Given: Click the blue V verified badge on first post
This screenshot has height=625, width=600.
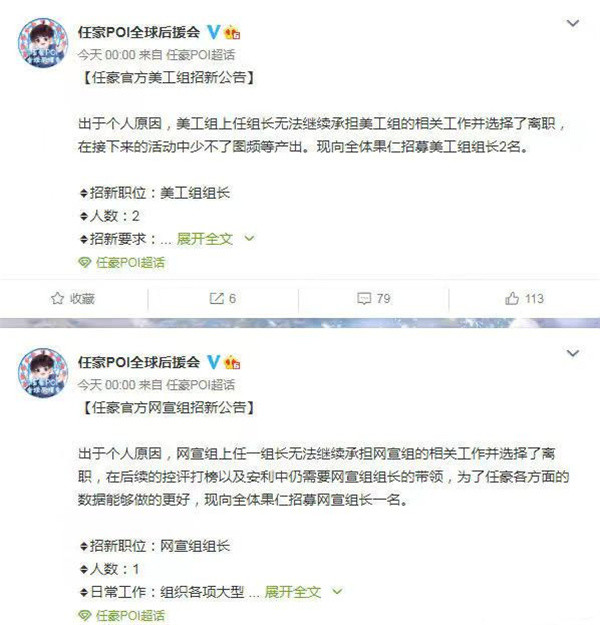Looking at the screenshot, I should point(213,32).
